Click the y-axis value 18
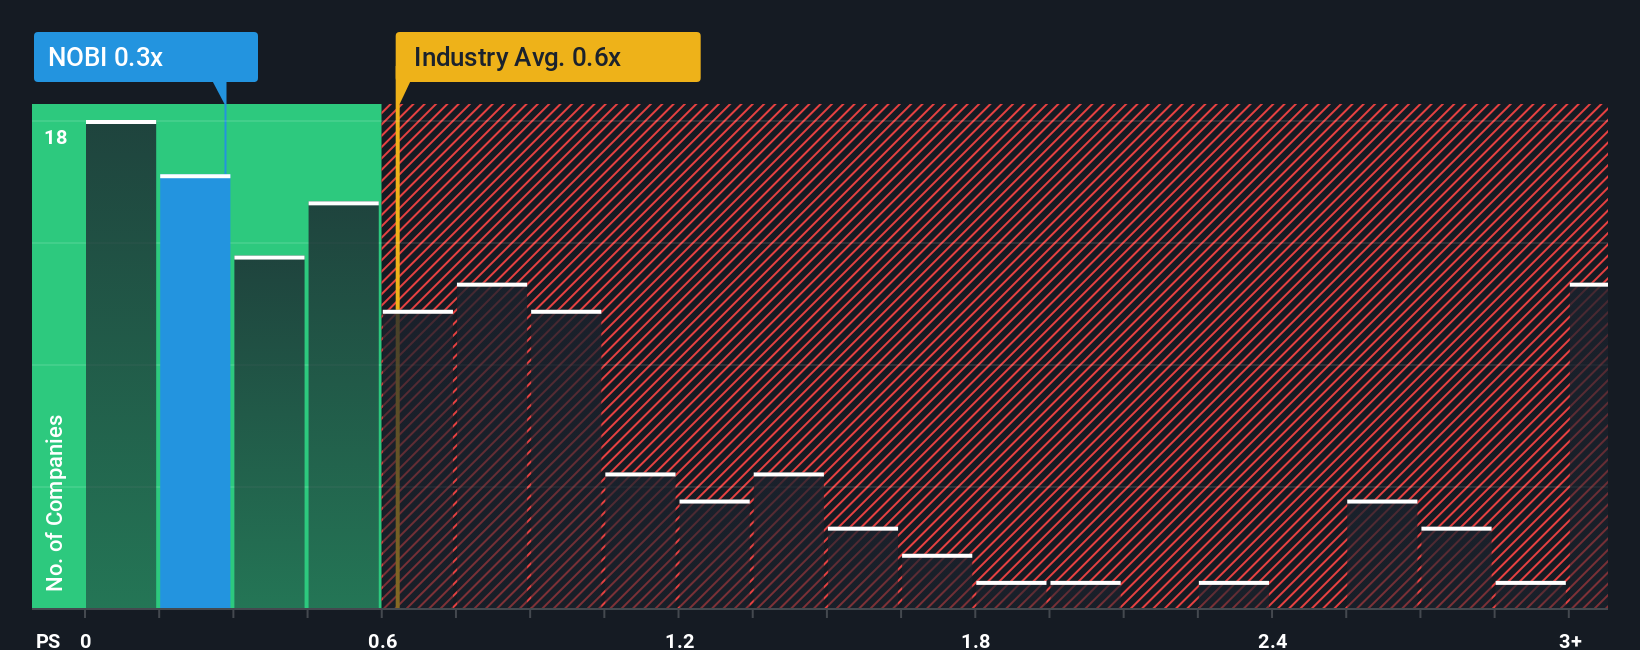This screenshot has width=1640, height=650. [56, 137]
